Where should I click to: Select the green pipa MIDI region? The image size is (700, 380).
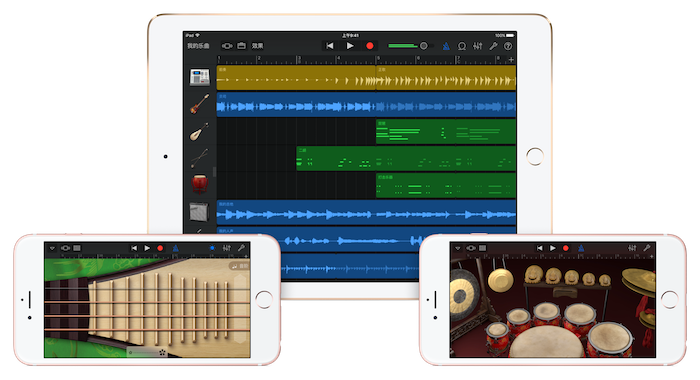tap(446, 131)
